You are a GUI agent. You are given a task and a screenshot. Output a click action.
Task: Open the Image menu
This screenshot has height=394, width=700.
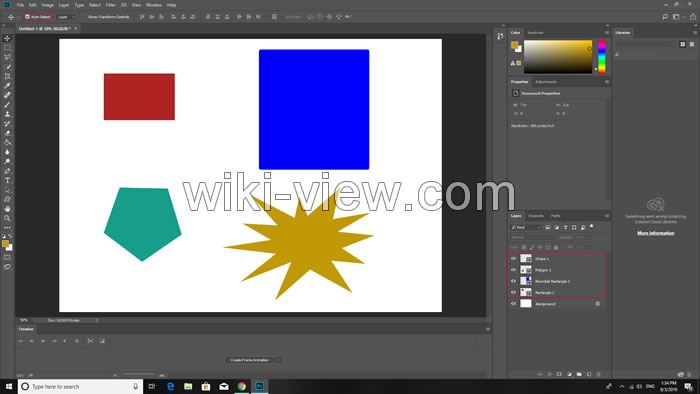pos(47,5)
